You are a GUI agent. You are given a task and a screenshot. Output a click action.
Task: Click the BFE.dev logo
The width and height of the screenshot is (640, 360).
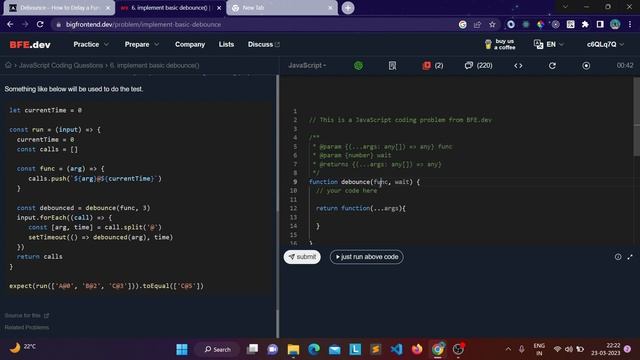(x=30, y=44)
